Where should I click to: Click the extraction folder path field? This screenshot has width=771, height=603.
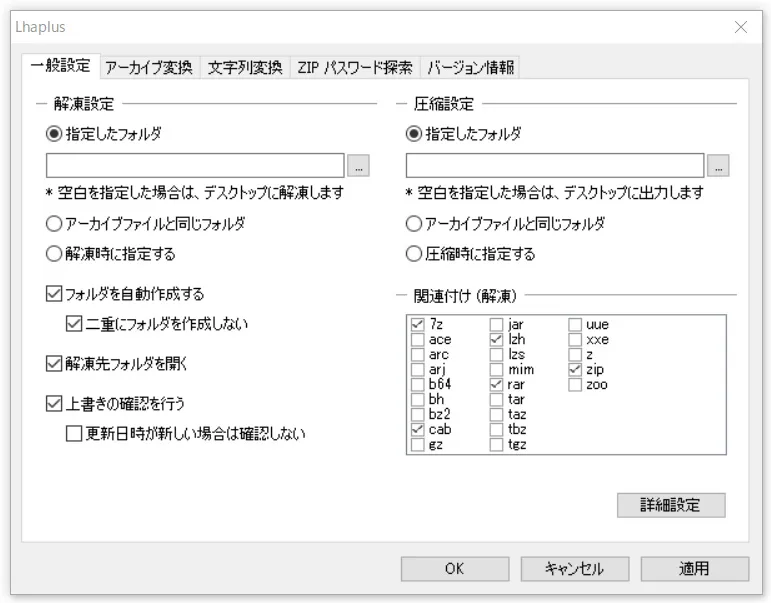[x=195, y=165]
